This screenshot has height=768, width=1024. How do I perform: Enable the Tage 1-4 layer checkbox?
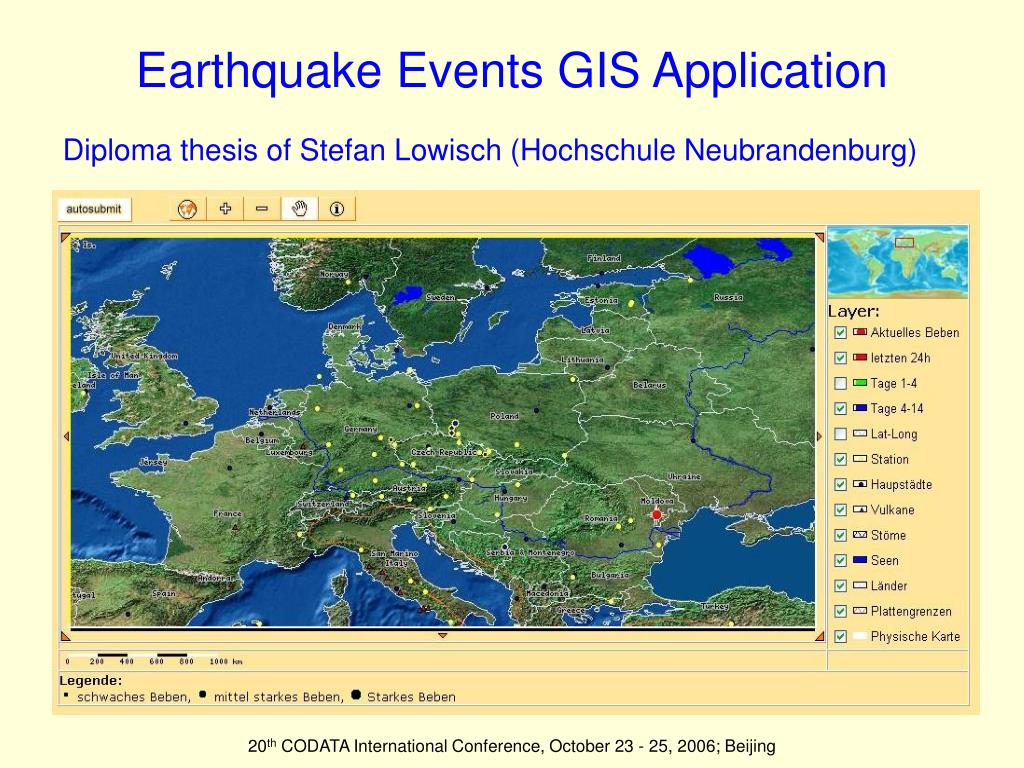click(x=840, y=383)
